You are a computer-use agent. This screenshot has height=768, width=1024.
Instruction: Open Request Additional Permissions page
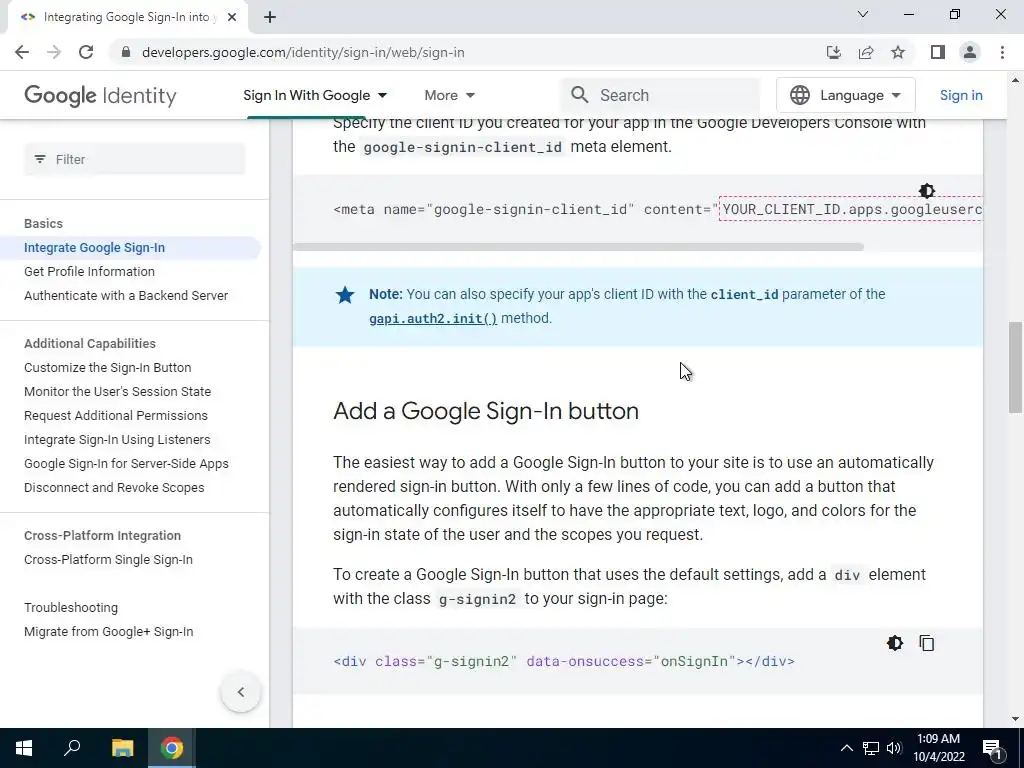[x=116, y=416]
